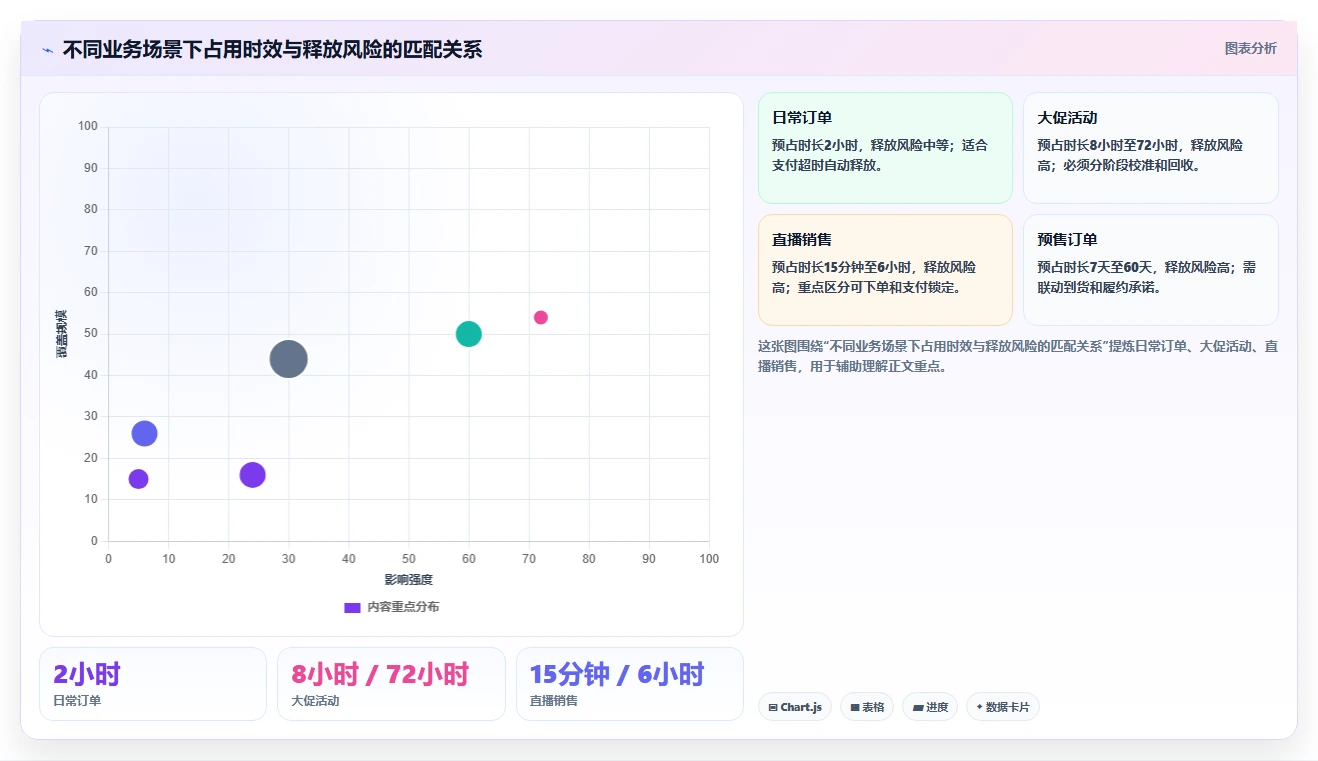Select the large gray bubble in the chart
The width and height of the screenshot is (1318, 761).
point(288,359)
